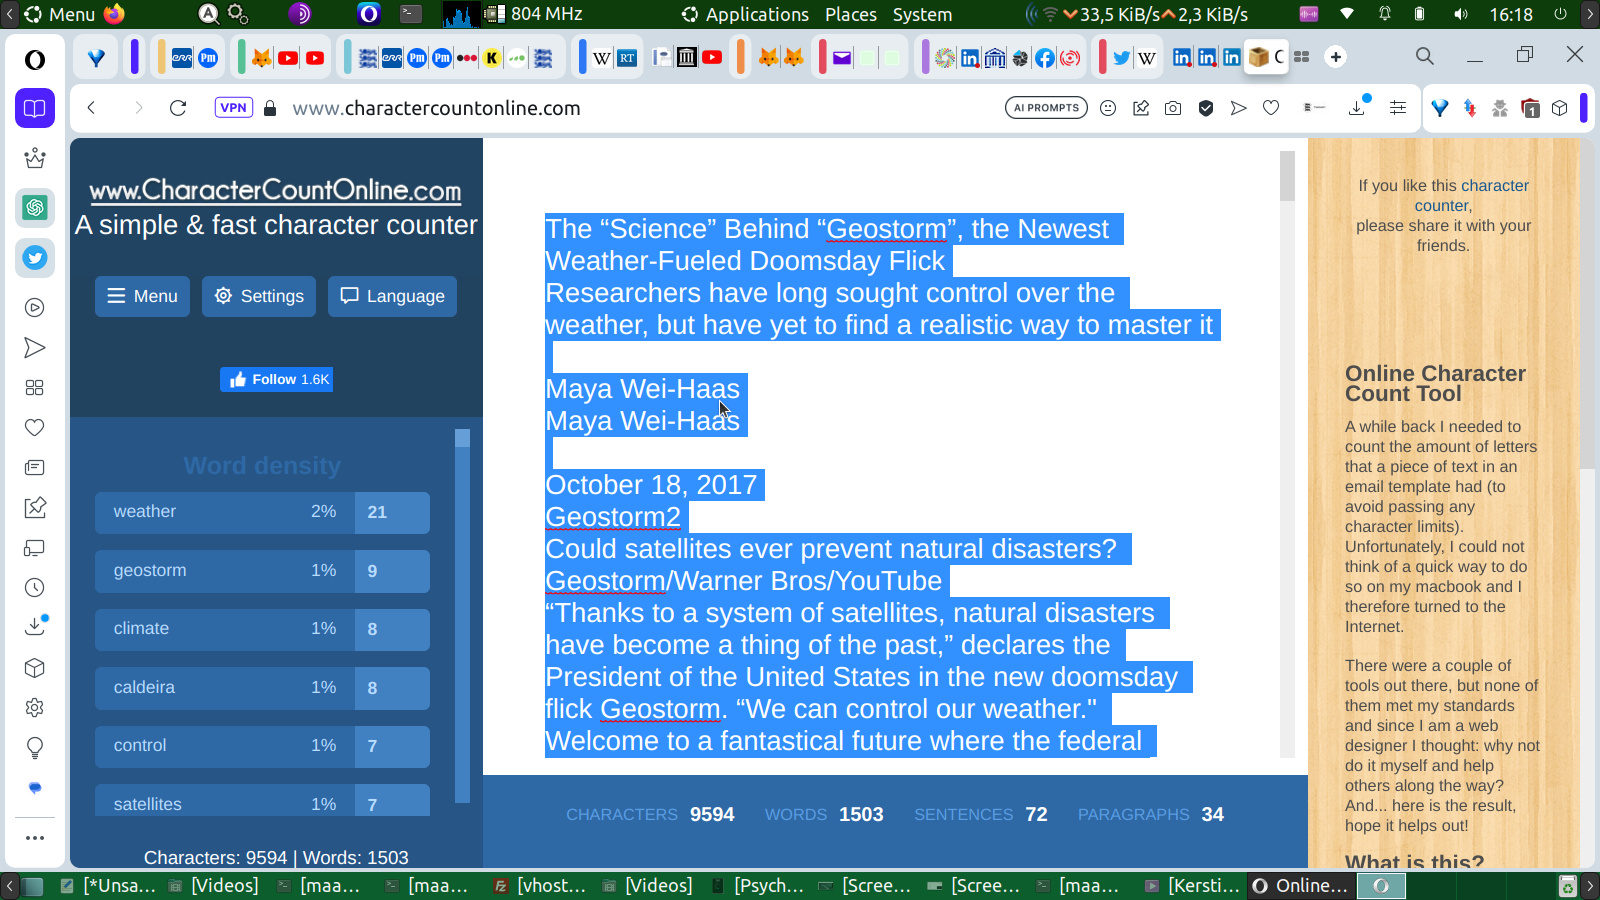Open the Twitter panel in the sidebar
Viewport: 1600px width, 900px height.
[x=35, y=258]
